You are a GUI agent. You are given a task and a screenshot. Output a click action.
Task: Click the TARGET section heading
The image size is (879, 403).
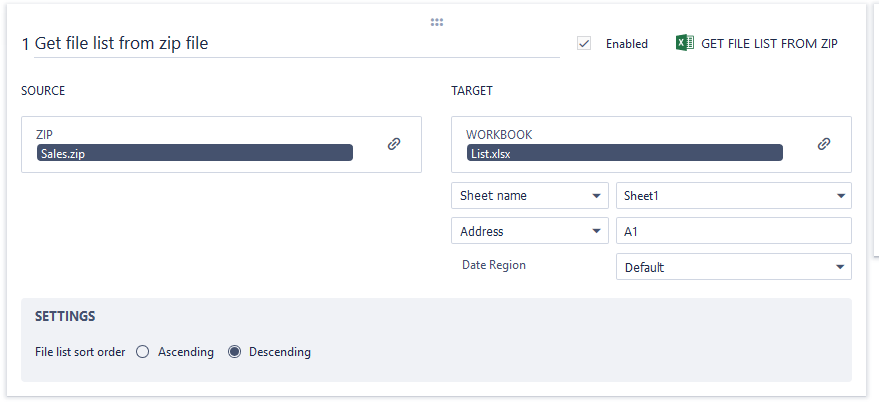[472, 91]
